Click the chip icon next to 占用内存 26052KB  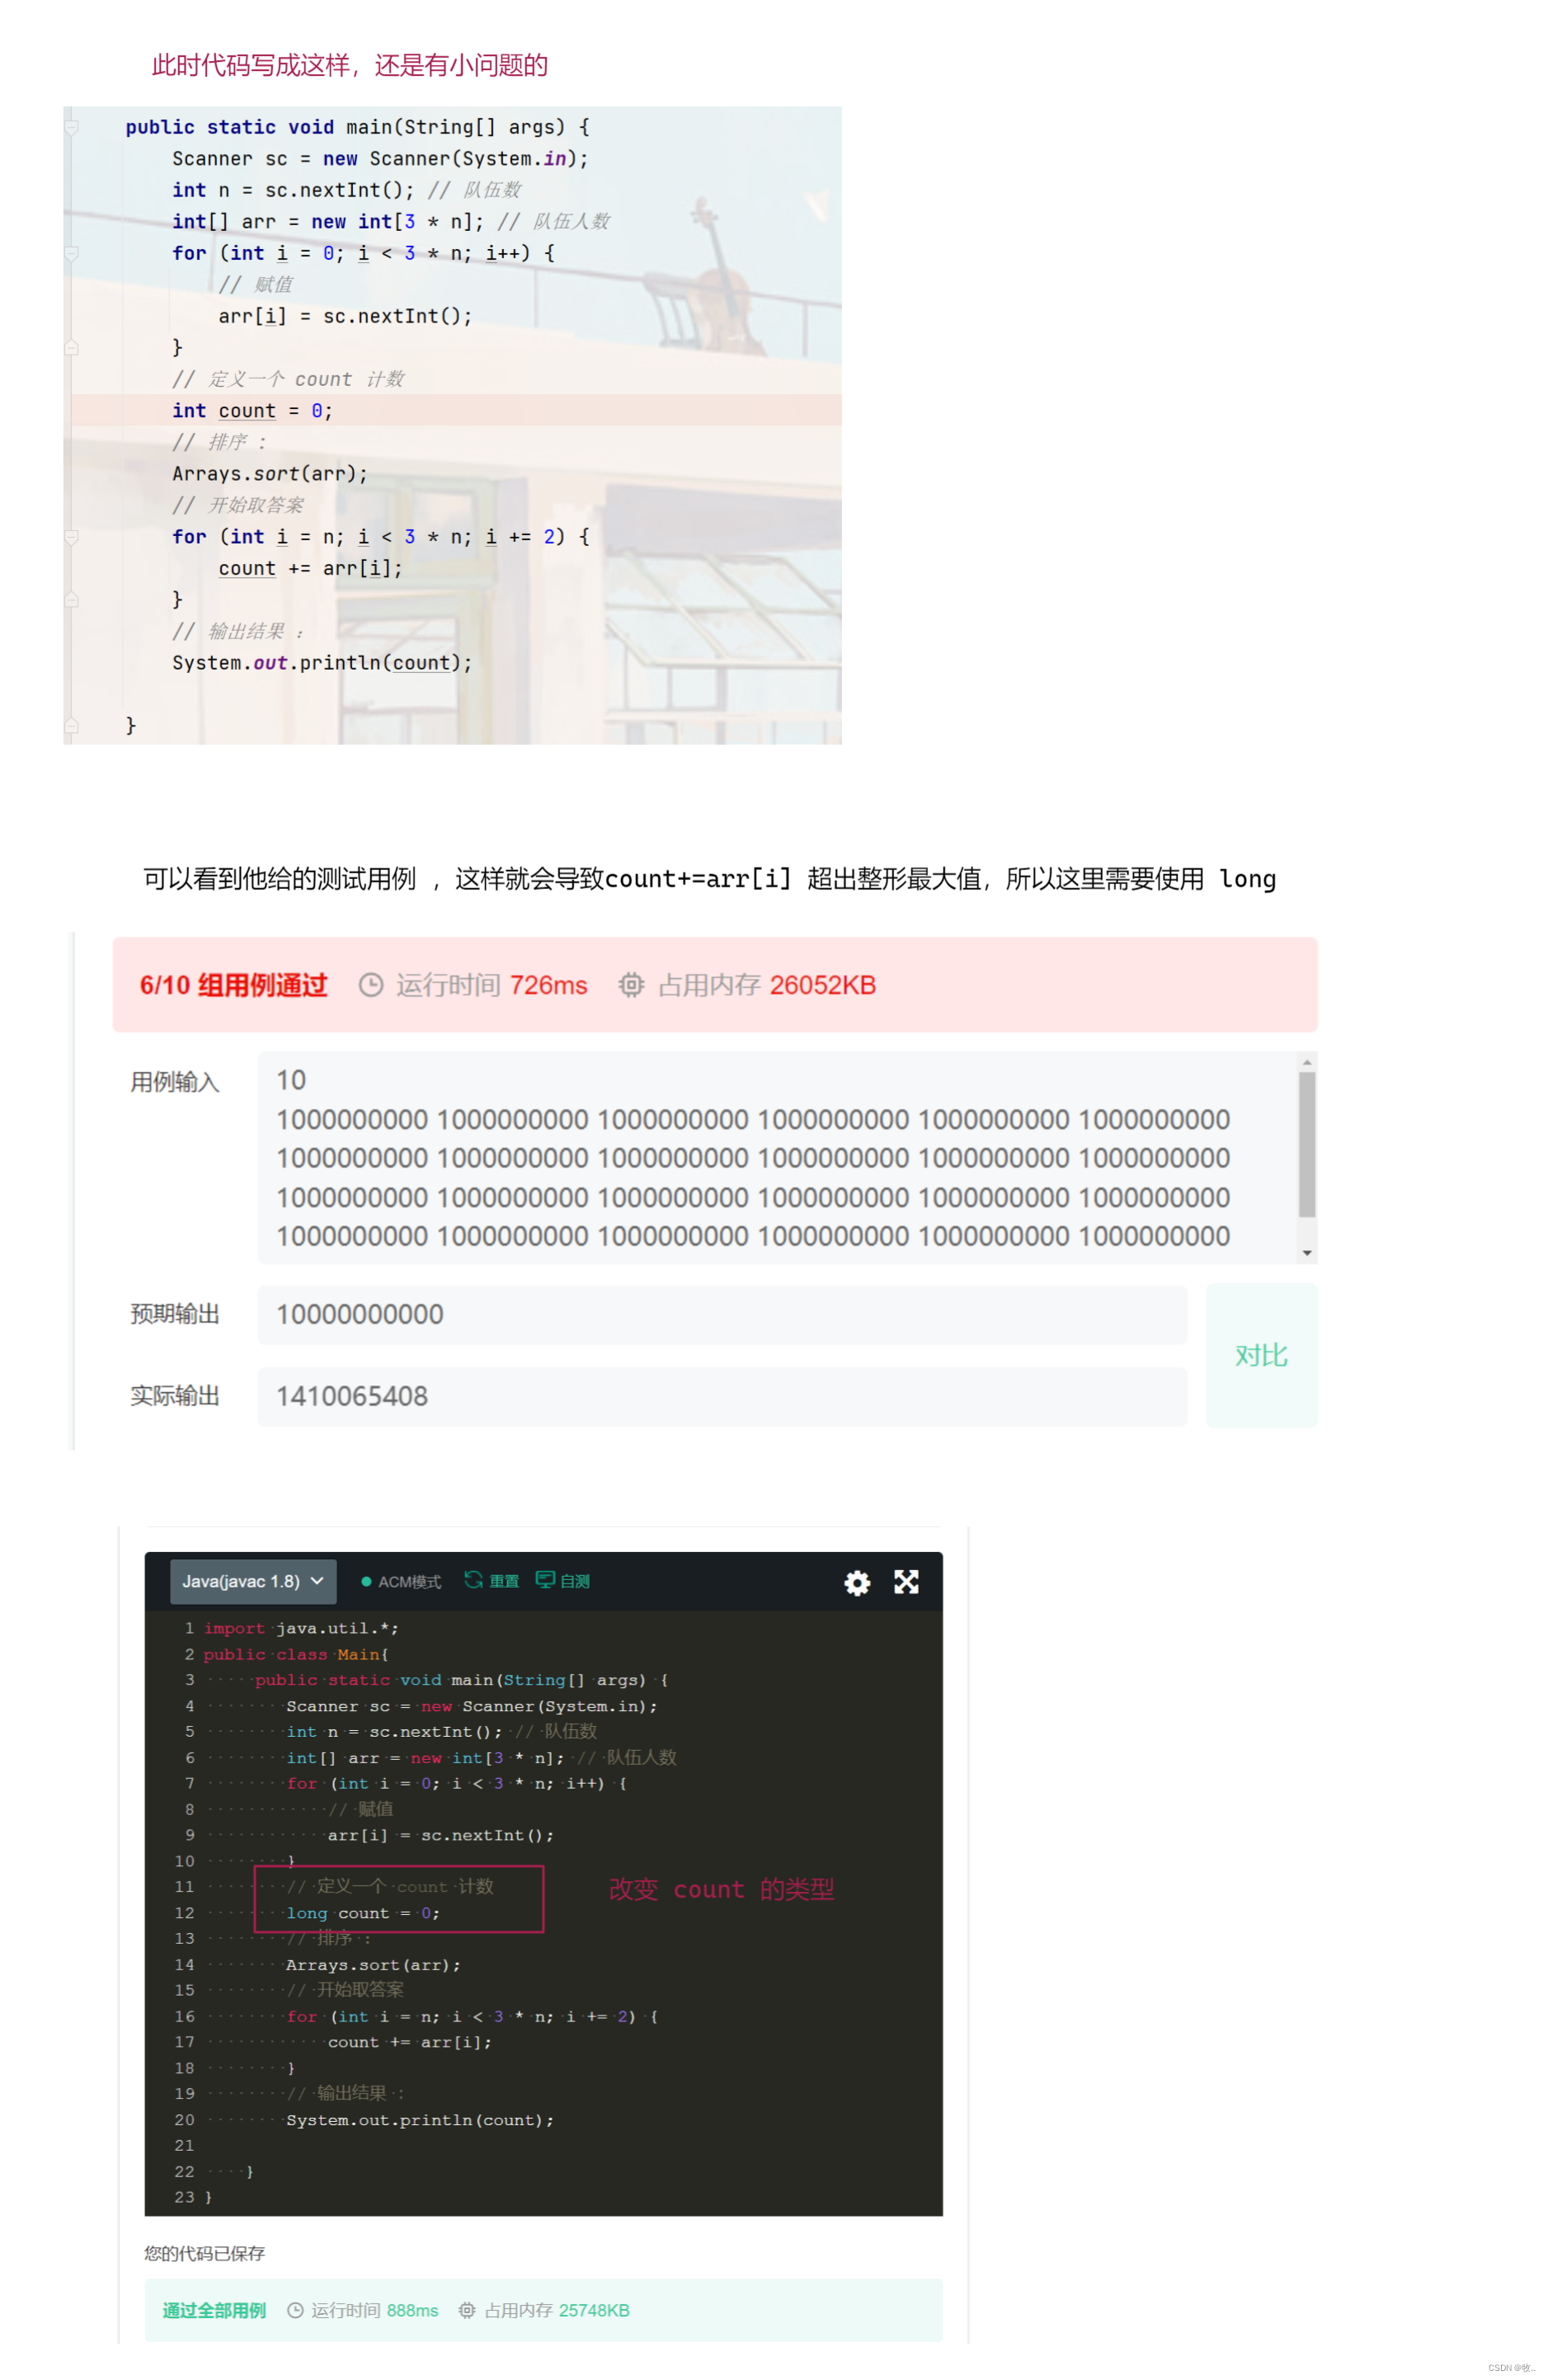pyautogui.click(x=631, y=985)
